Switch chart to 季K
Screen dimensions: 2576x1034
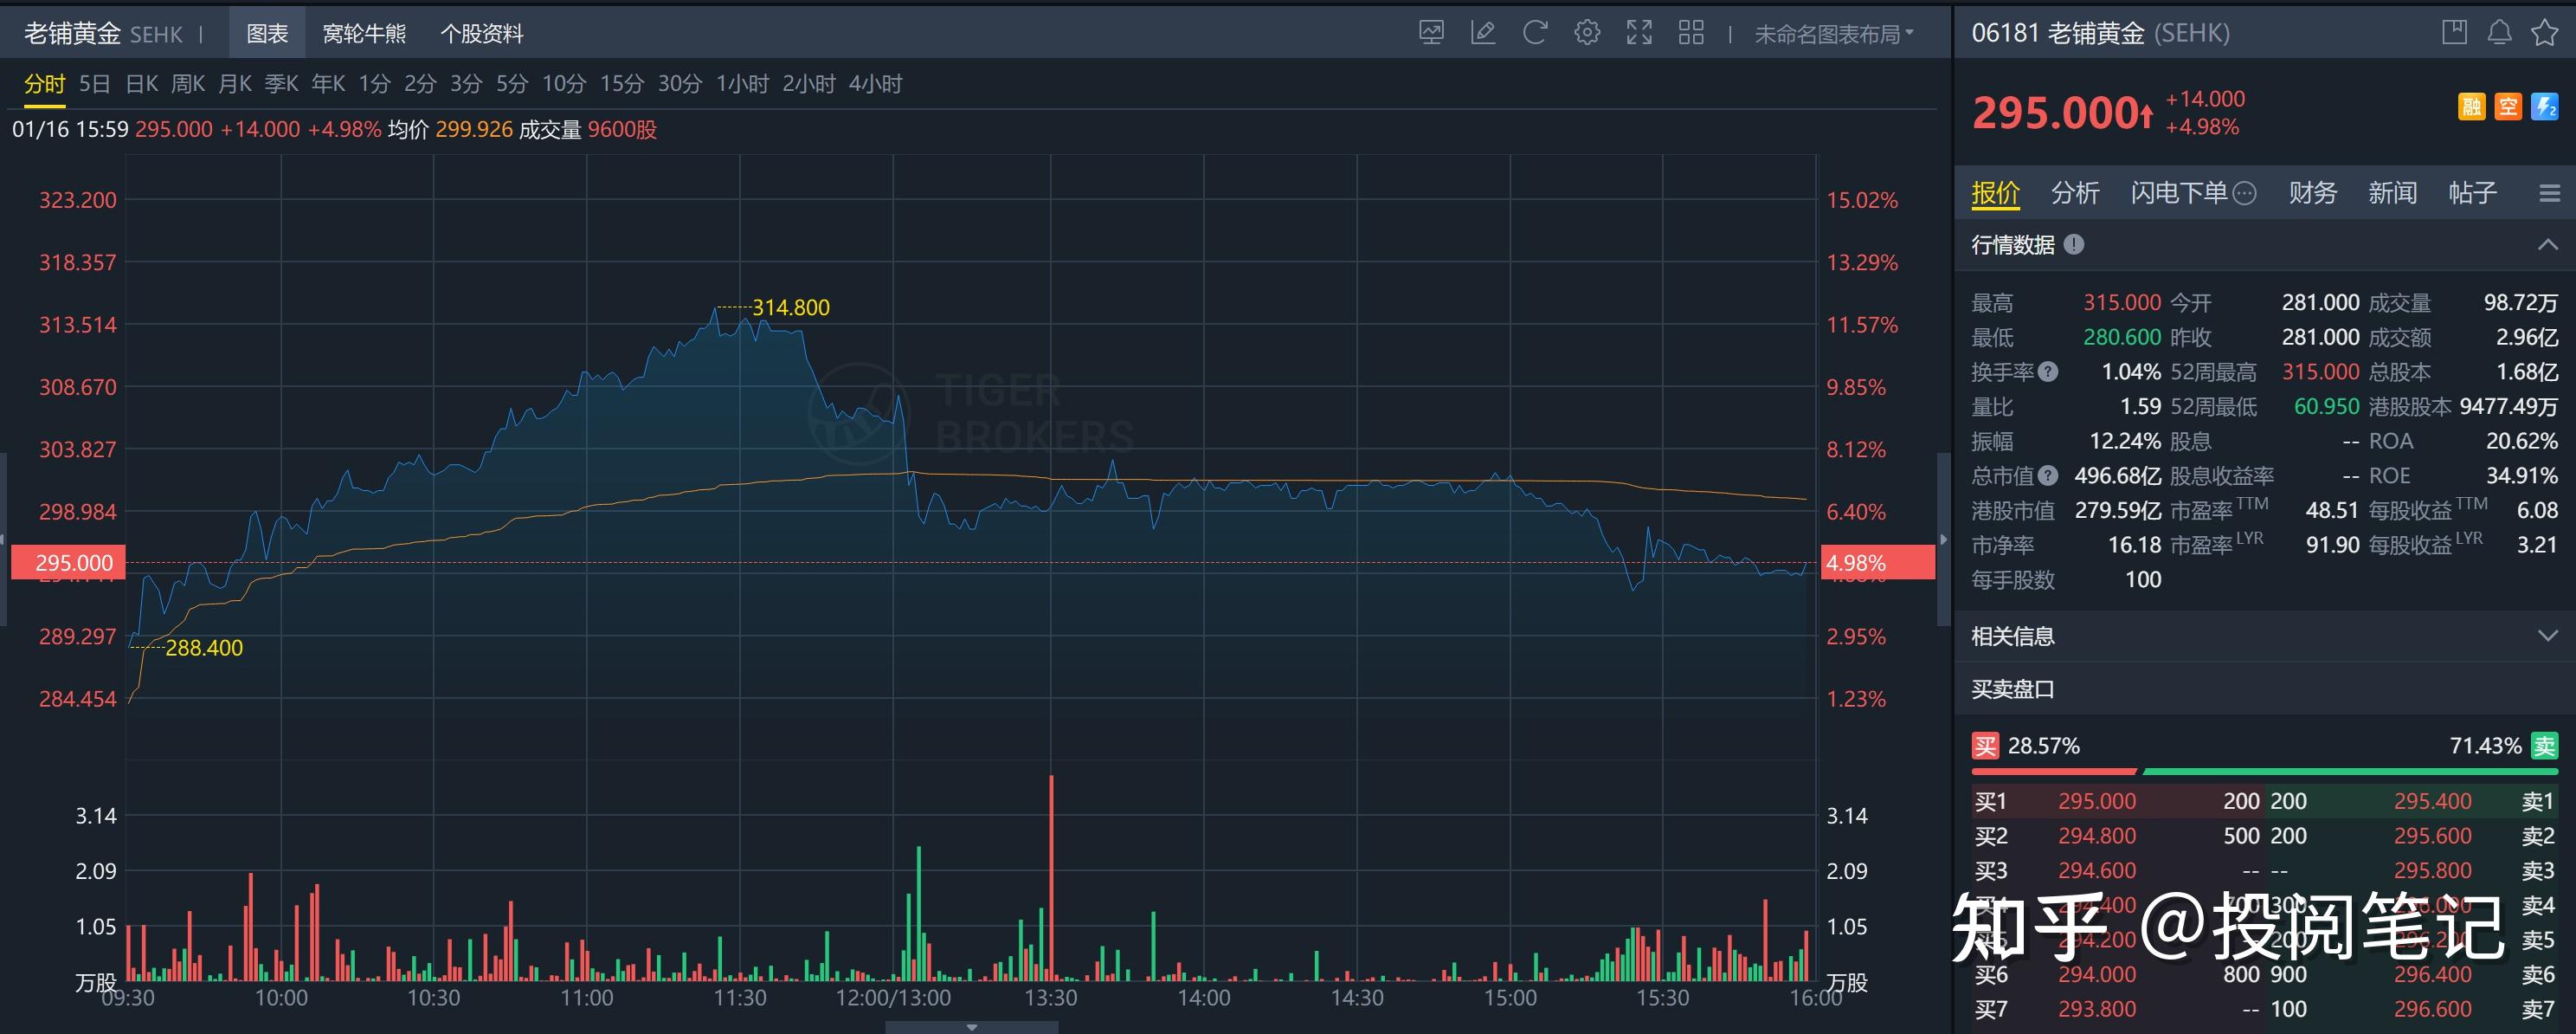[282, 84]
